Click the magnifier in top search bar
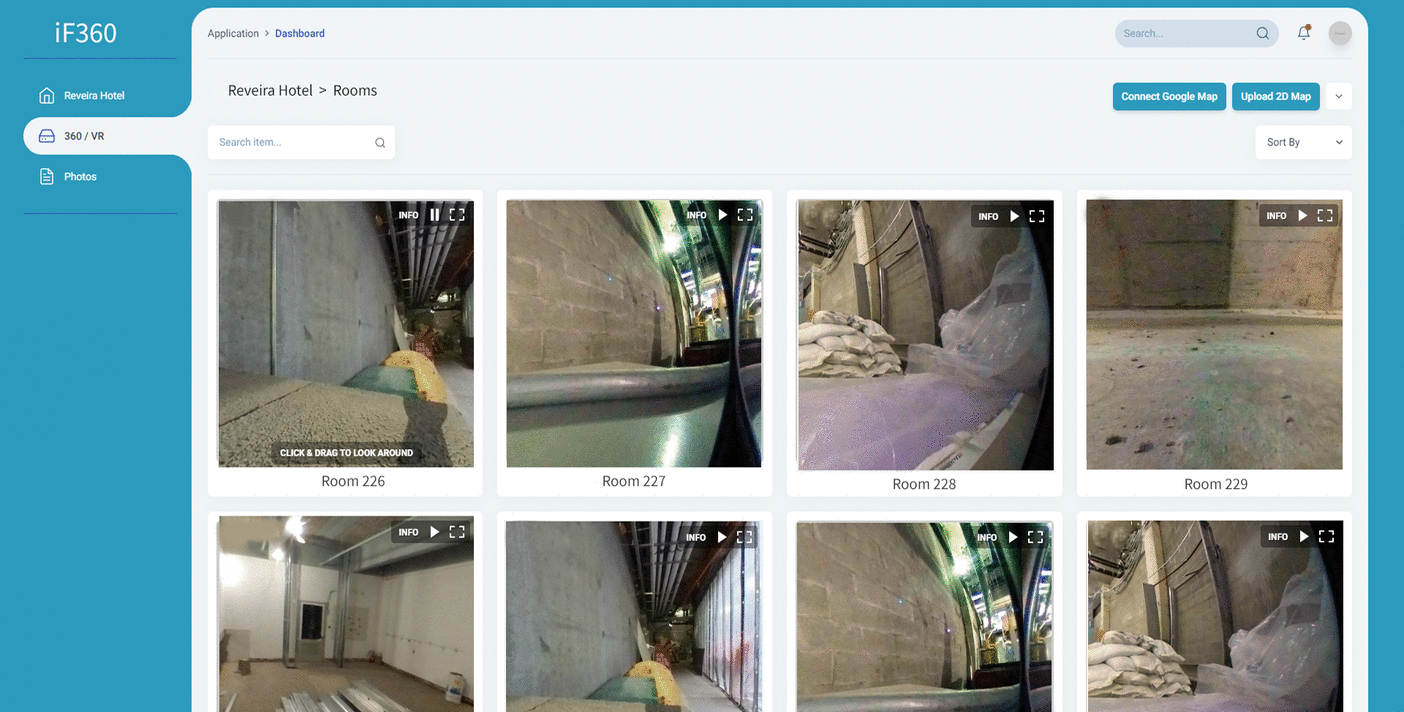This screenshot has width=1404, height=712. click(x=1263, y=33)
